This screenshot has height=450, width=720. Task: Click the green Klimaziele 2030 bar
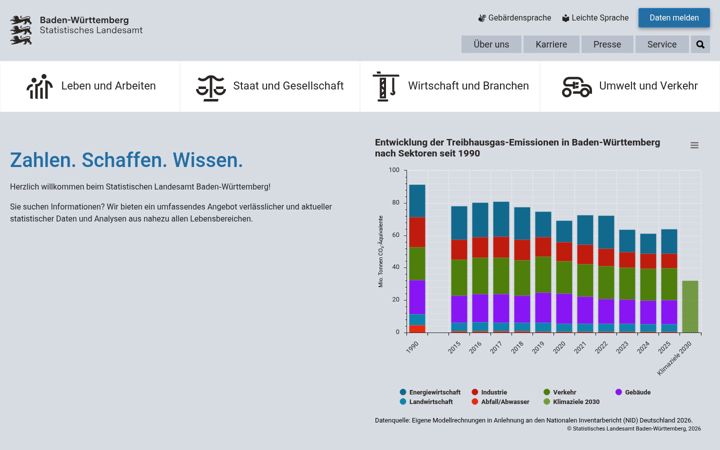click(x=690, y=306)
